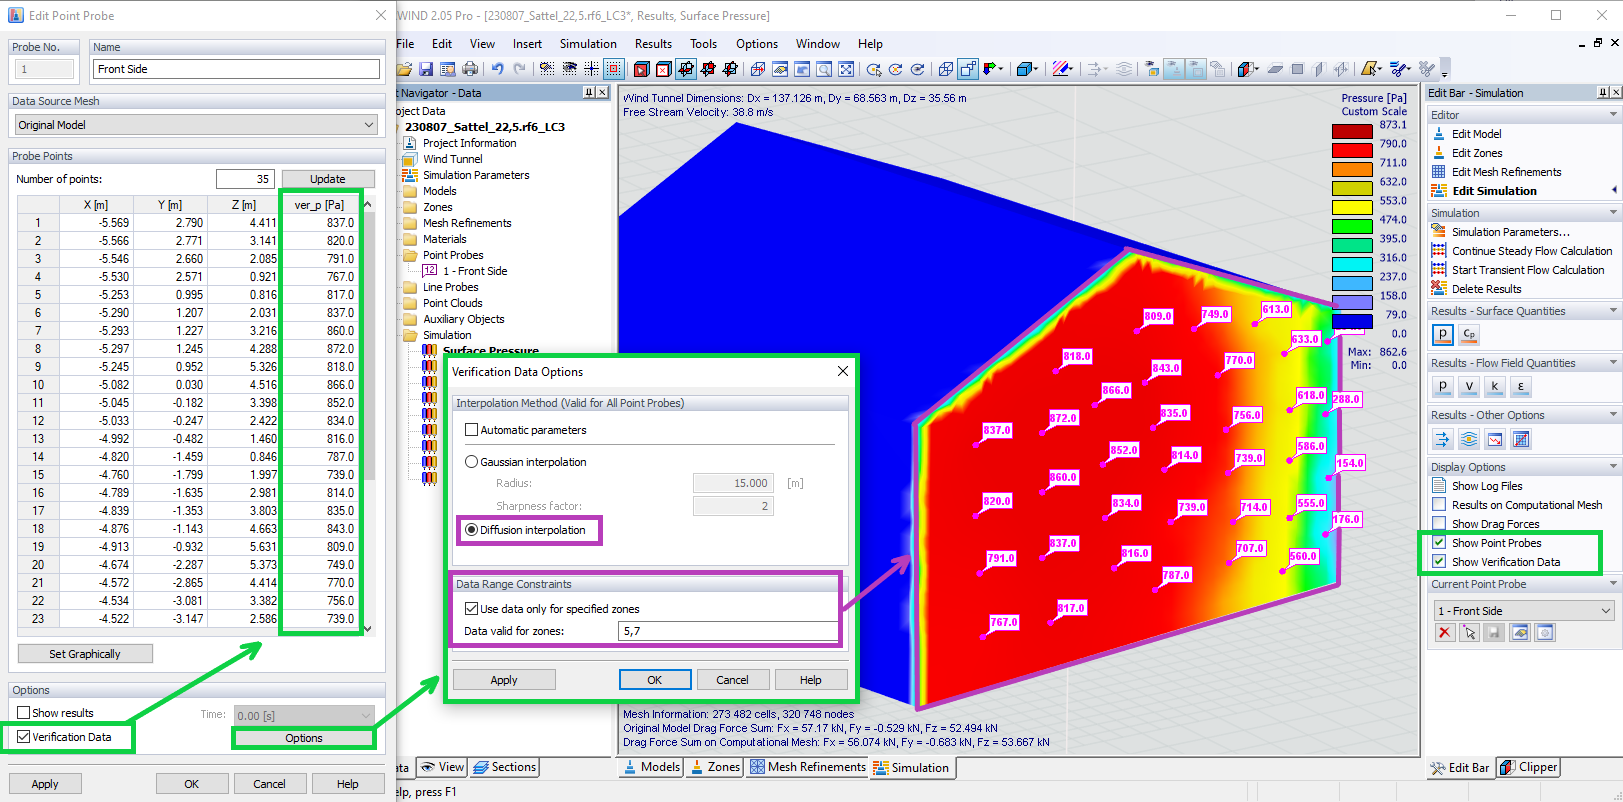Enable Results on Computational Mesh checkbox
The height and width of the screenshot is (802, 1623).
click(x=1439, y=505)
